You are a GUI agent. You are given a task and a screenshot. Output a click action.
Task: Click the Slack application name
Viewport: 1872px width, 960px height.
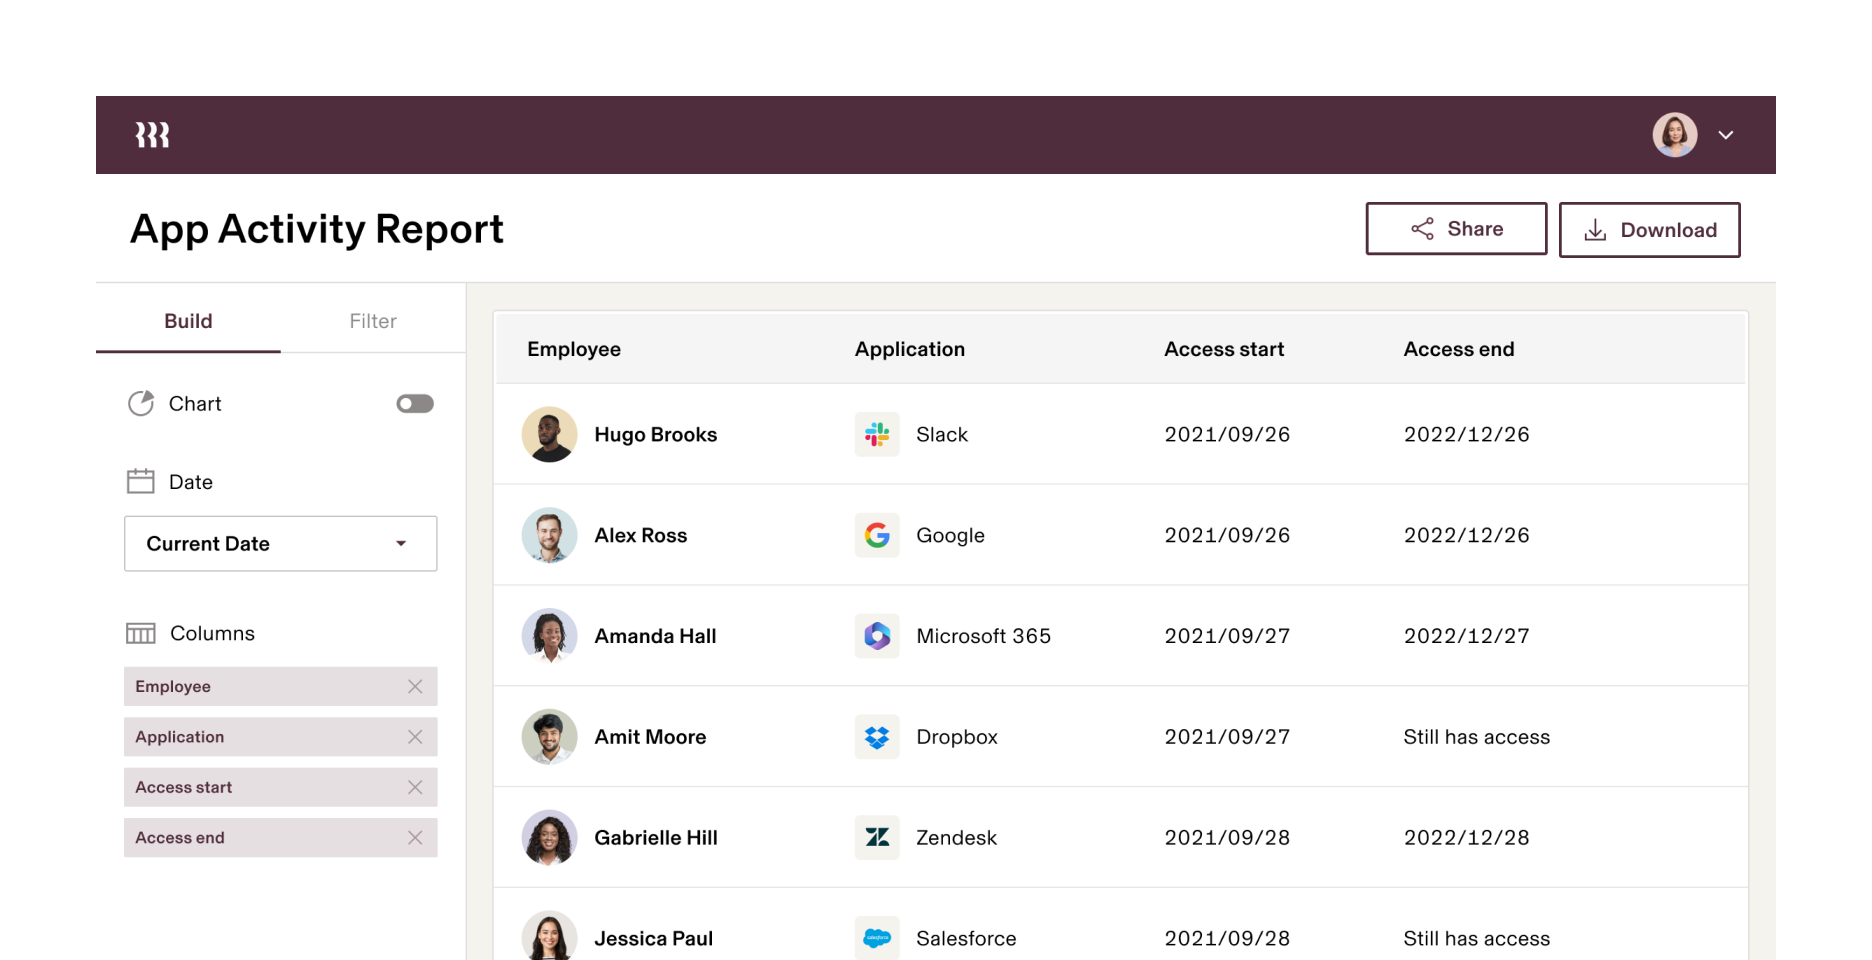point(942,434)
